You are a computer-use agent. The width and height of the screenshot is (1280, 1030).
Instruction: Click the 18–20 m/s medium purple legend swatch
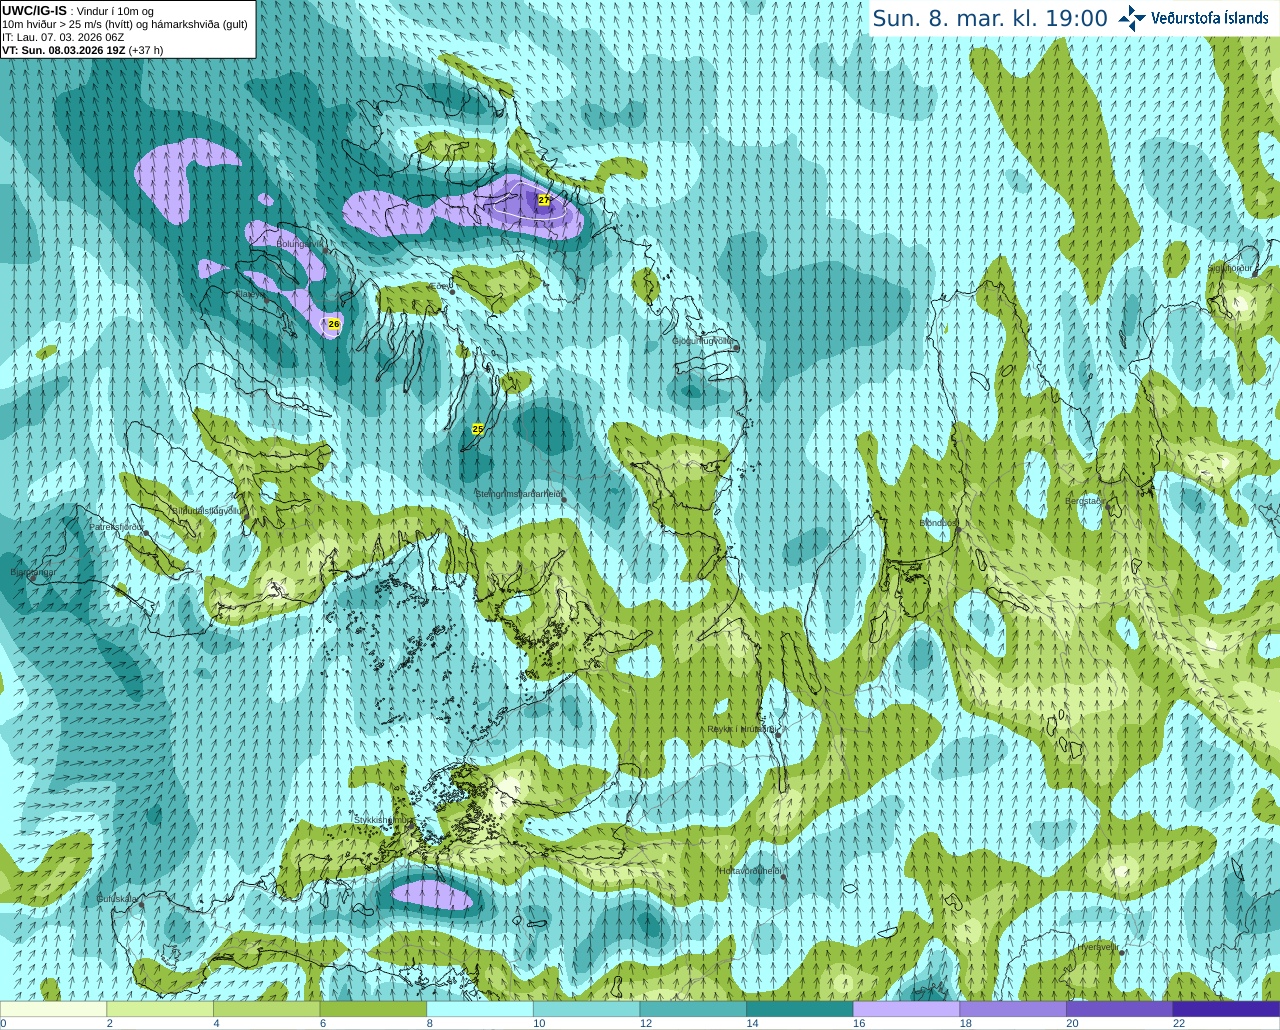[x=1013, y=1009]
